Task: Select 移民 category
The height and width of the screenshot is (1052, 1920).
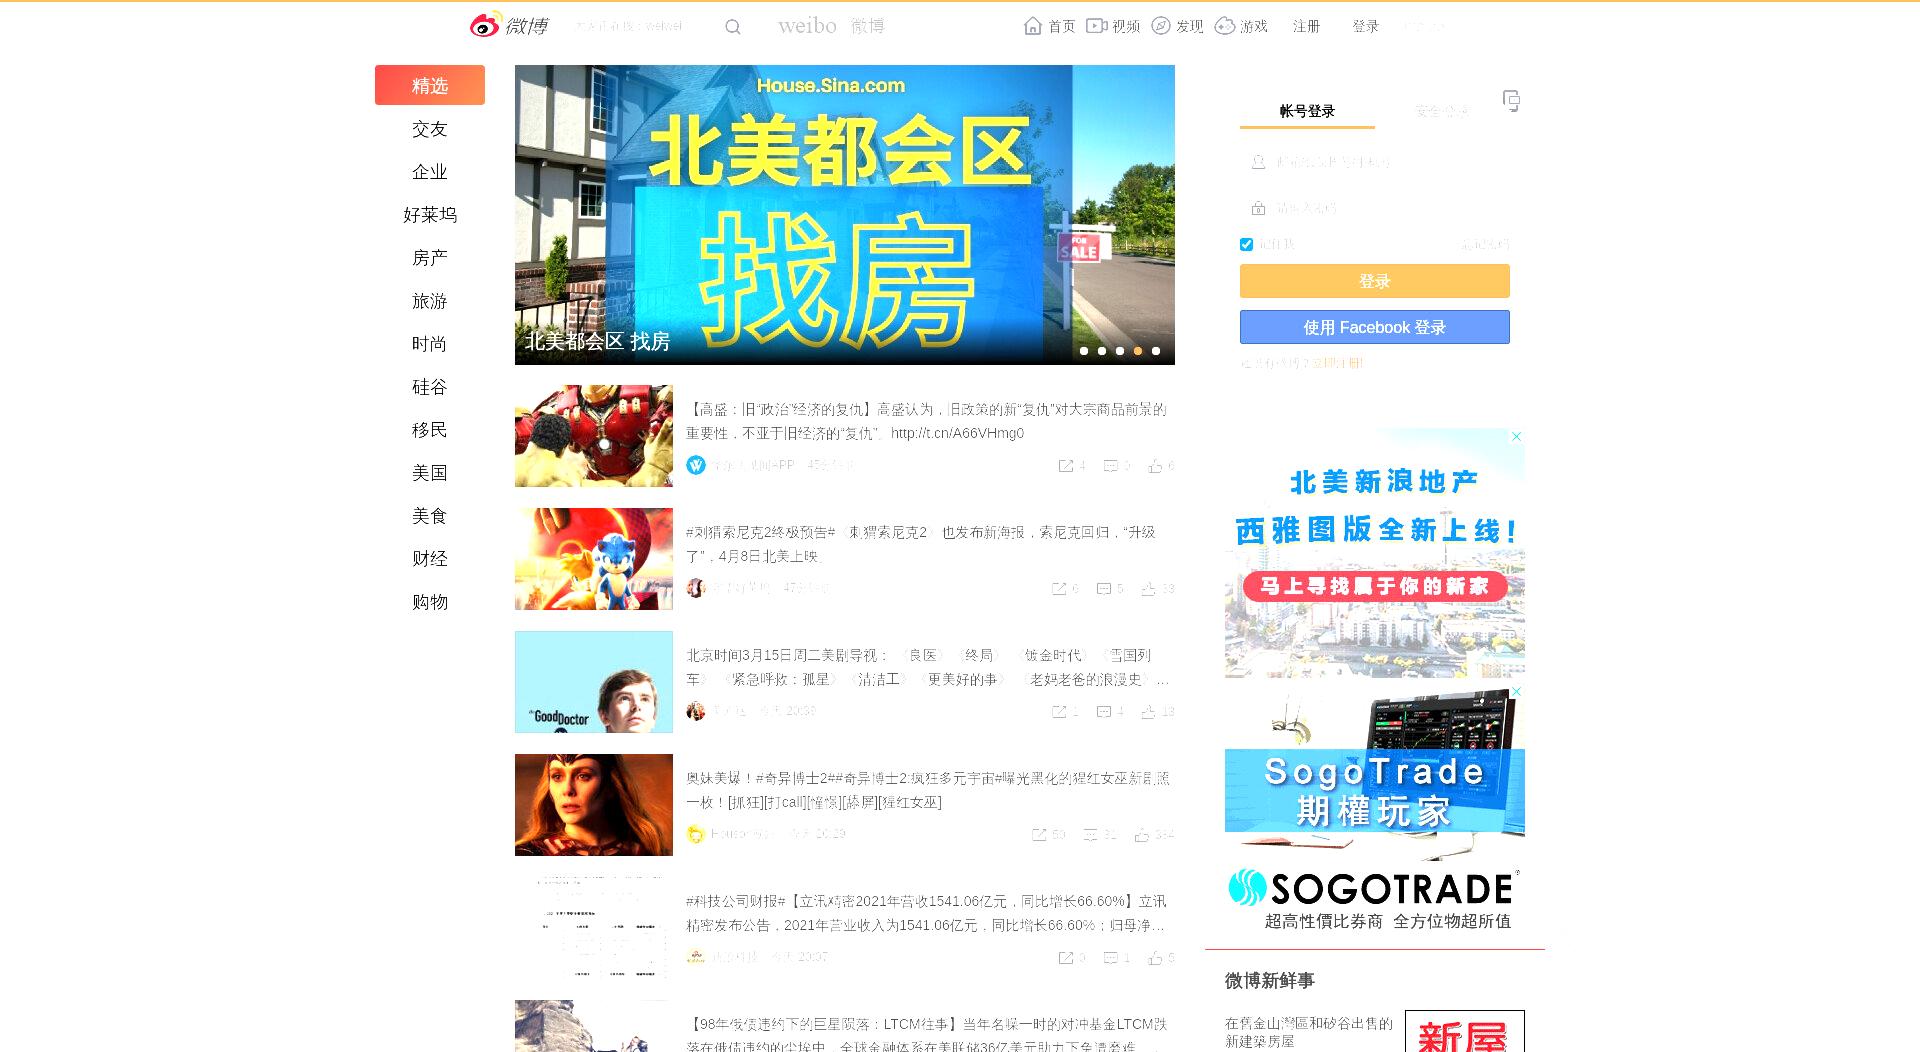Action: pos(430,430)
